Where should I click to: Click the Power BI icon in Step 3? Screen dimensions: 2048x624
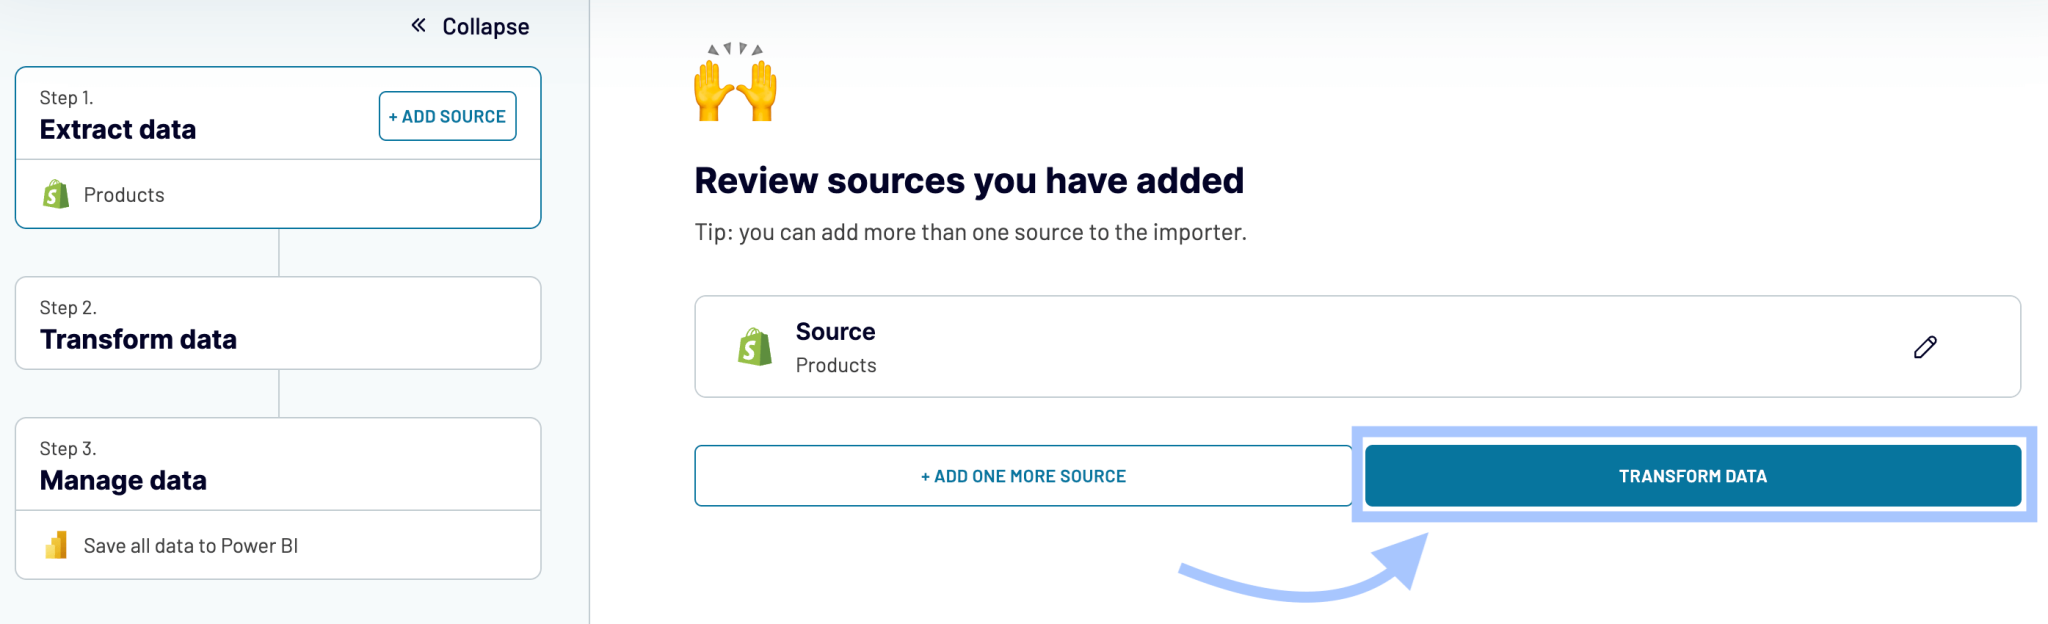tap(55, 545)
